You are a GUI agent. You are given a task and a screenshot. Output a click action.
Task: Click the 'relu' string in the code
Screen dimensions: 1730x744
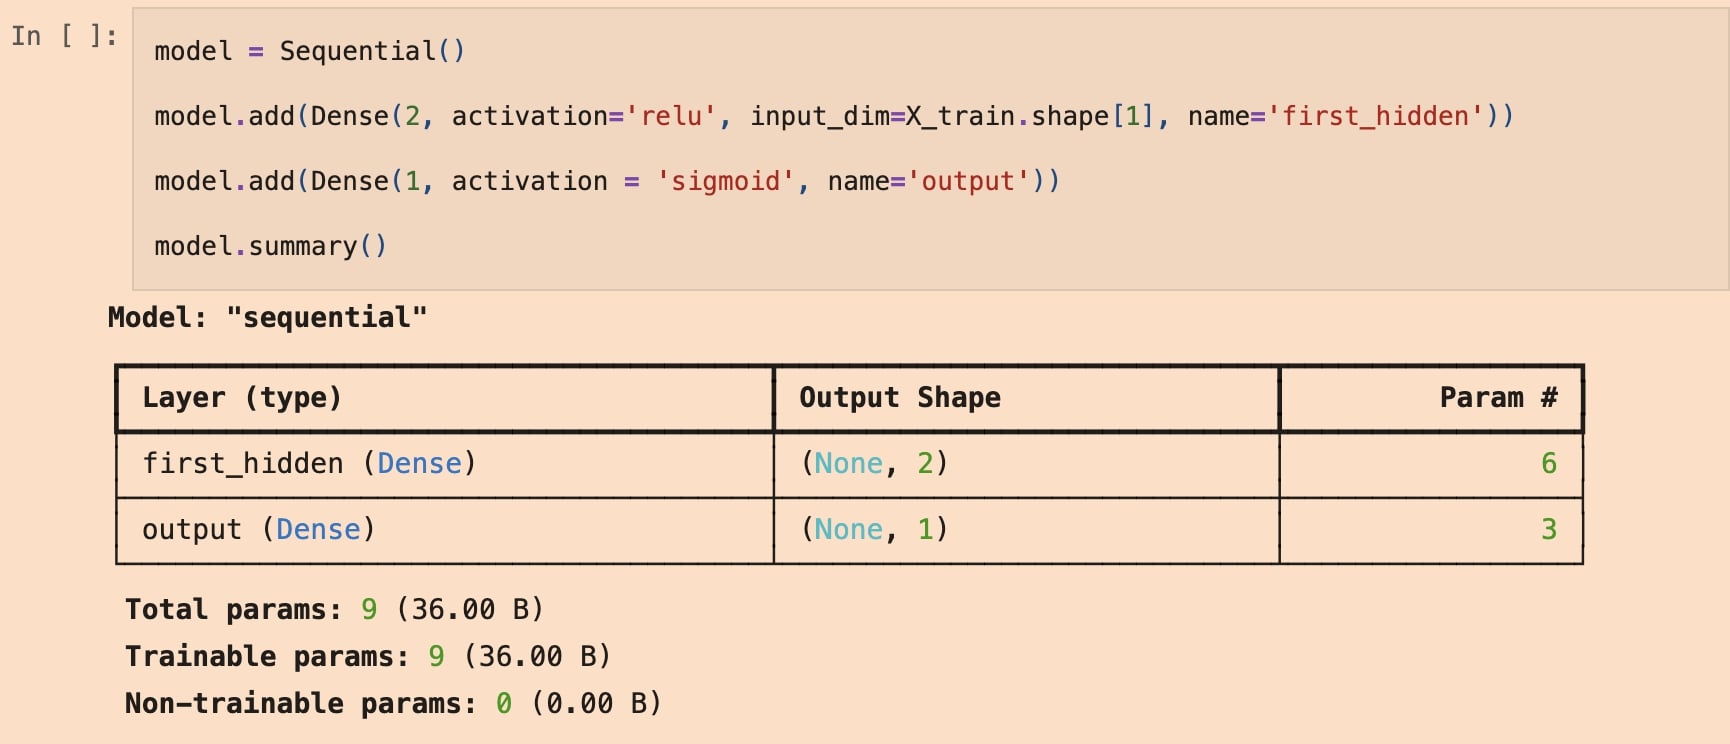tap(671, 116)
